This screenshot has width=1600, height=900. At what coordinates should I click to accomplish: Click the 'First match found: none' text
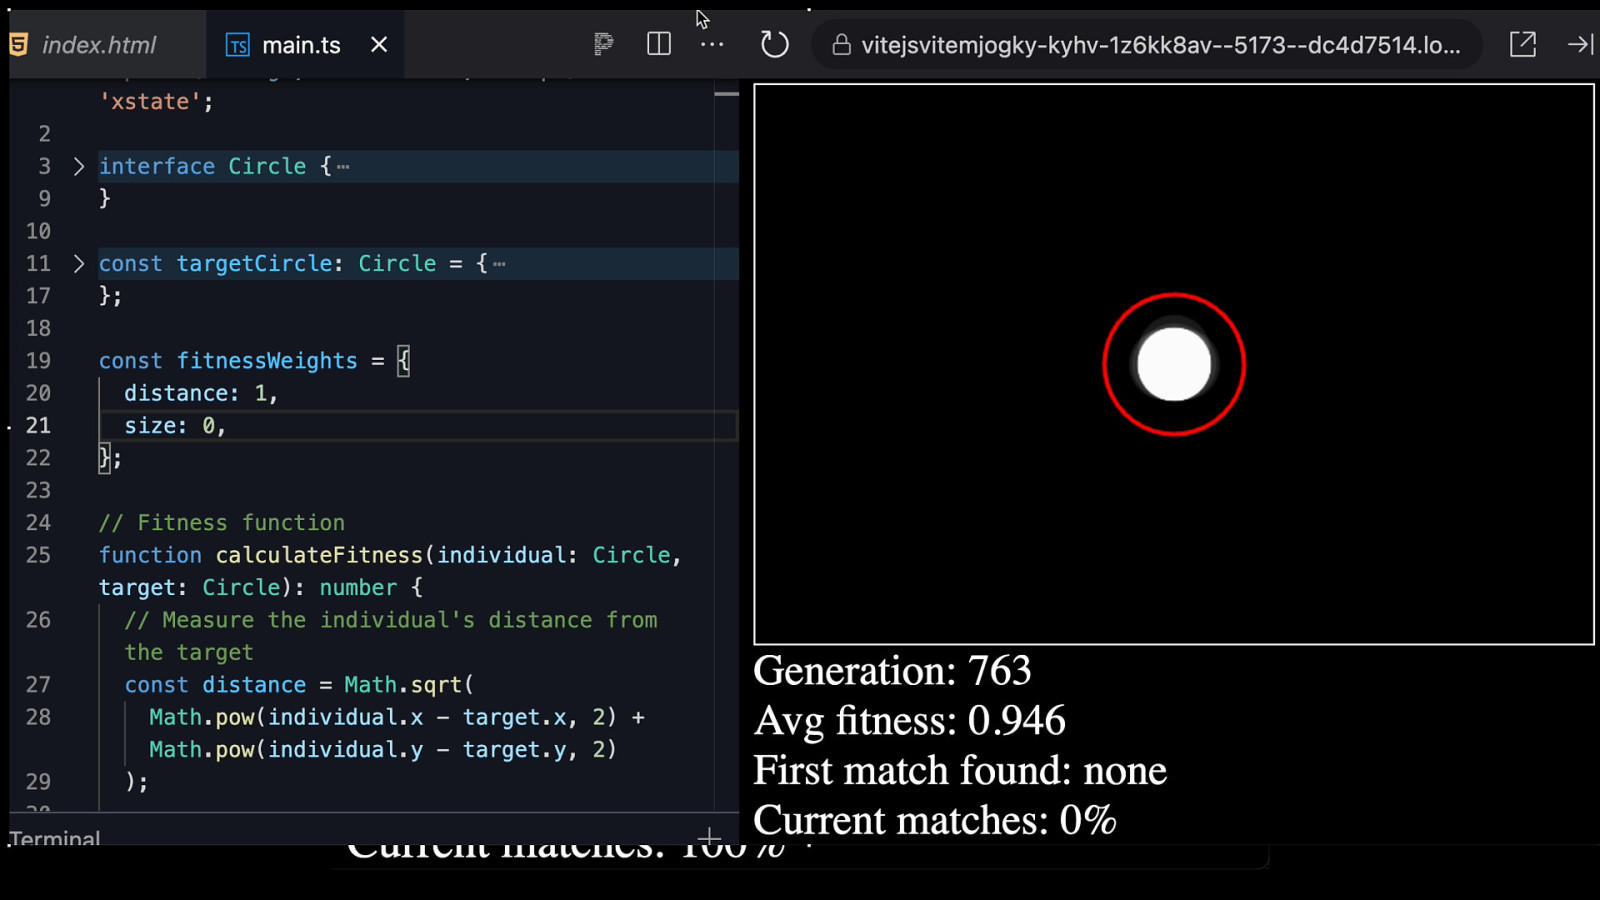[x=960, y=771]
